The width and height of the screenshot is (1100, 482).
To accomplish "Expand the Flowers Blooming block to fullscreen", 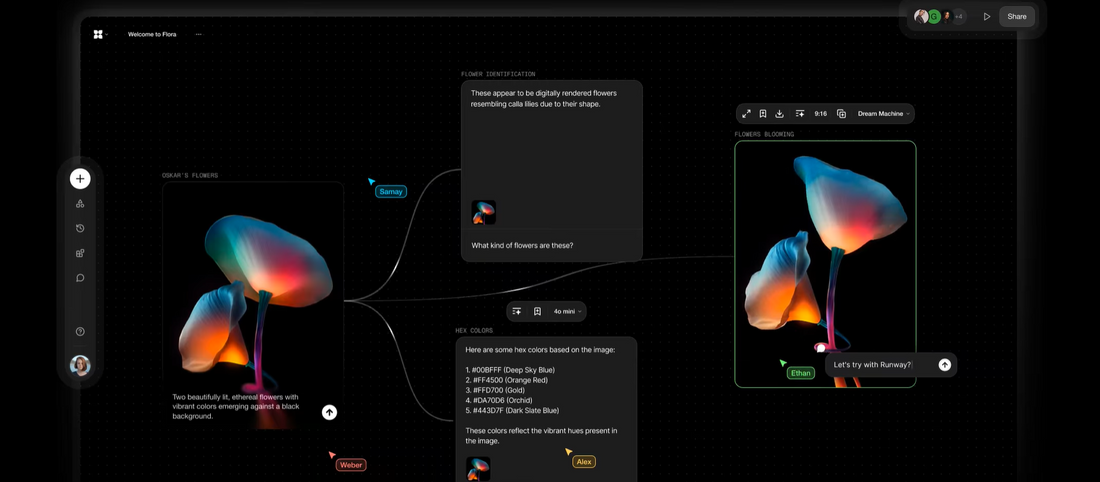I will [746, 114].
